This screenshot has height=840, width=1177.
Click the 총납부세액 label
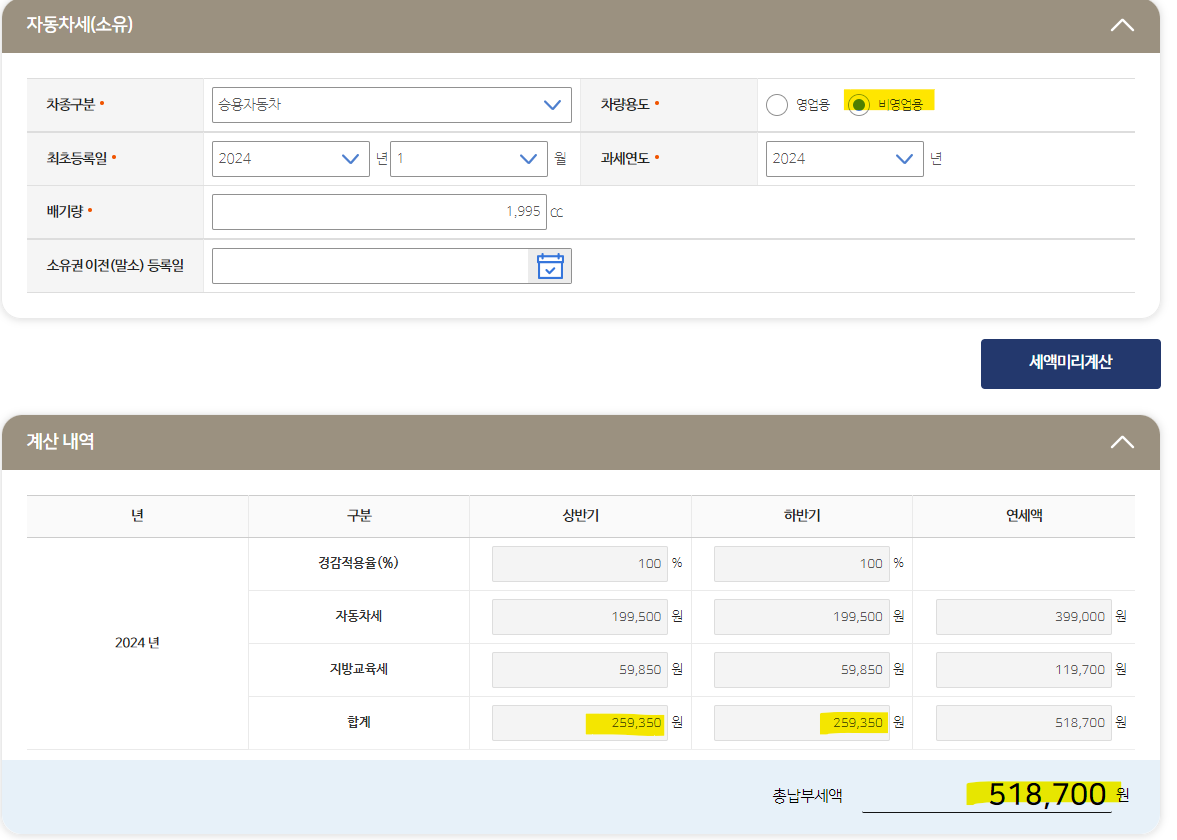pyautogui.click(x=807, y=796)
